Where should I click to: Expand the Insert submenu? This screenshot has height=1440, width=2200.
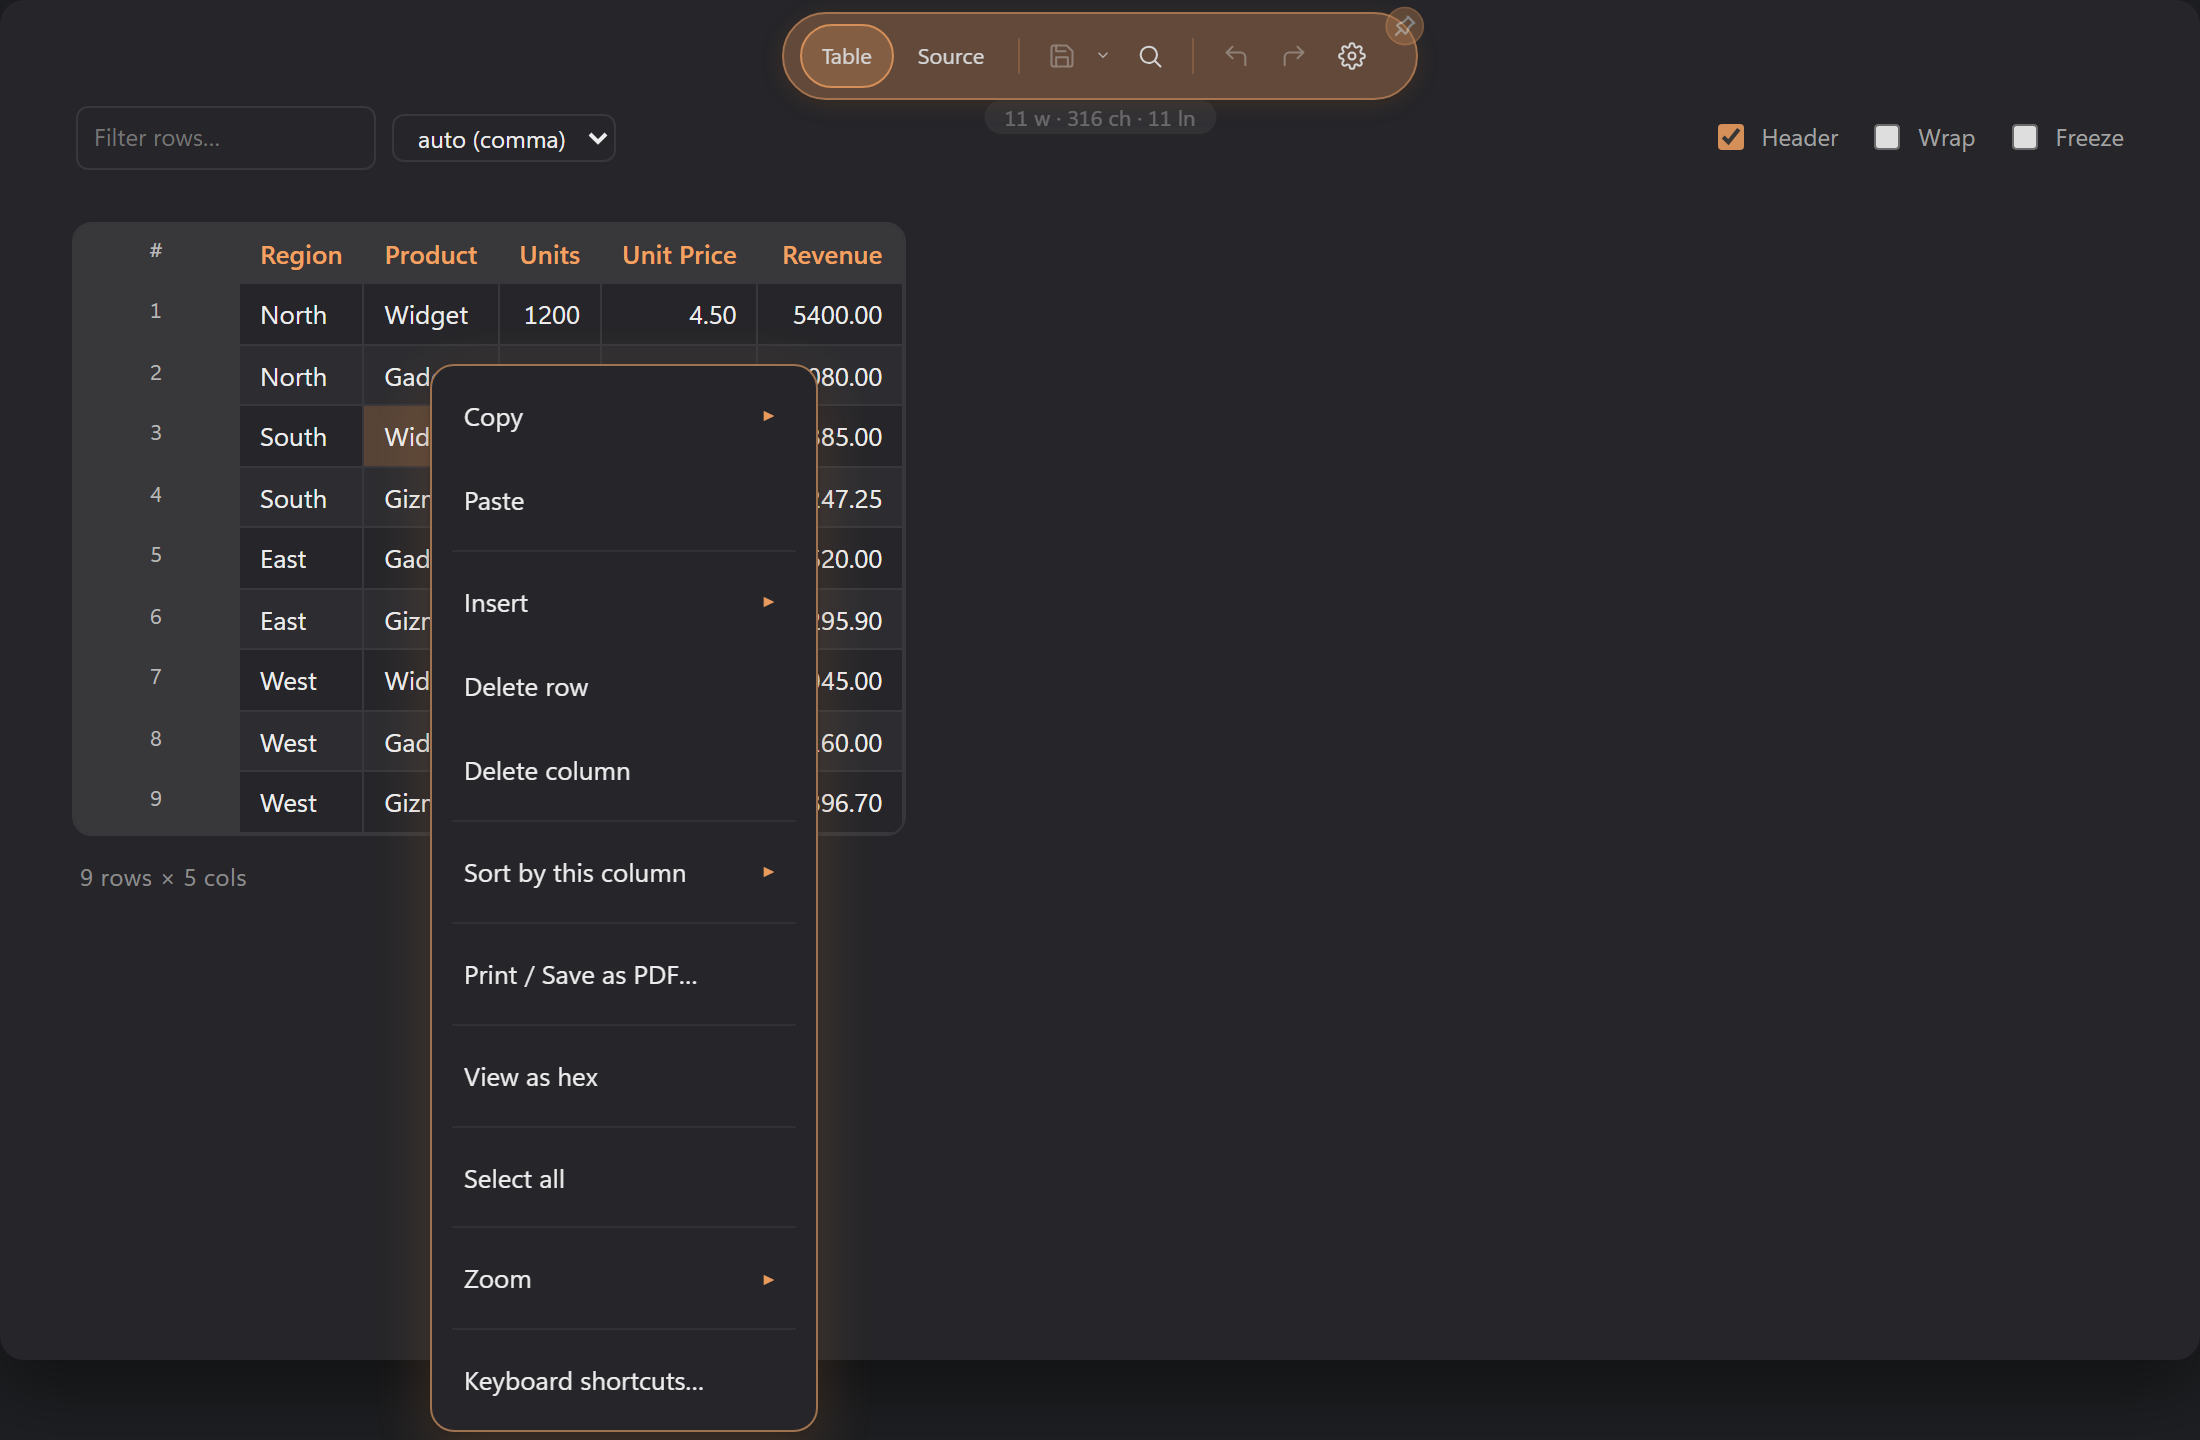[623, 603]
